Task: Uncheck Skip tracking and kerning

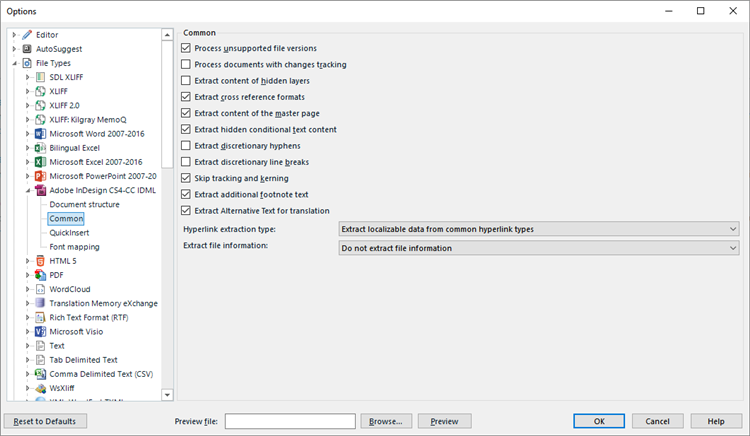Action: [186, 178]
